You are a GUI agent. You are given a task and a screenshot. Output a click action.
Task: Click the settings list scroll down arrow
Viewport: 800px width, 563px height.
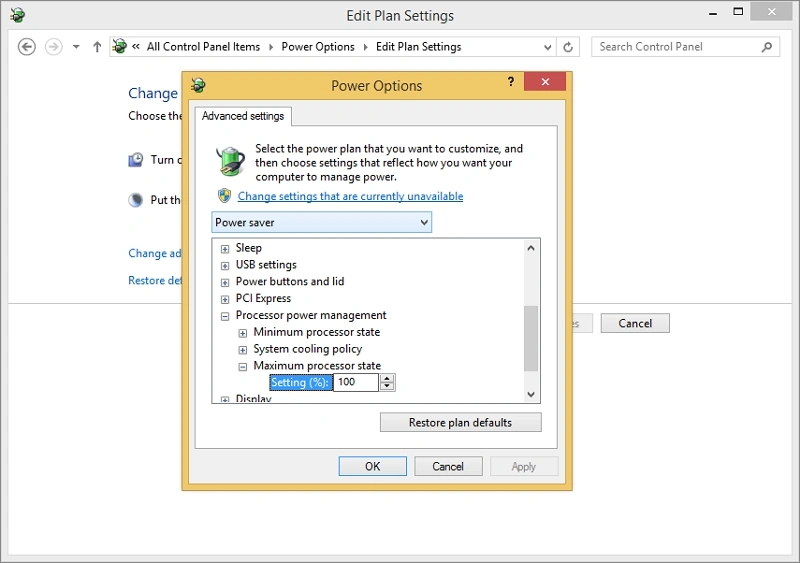[x=531, y=395]
